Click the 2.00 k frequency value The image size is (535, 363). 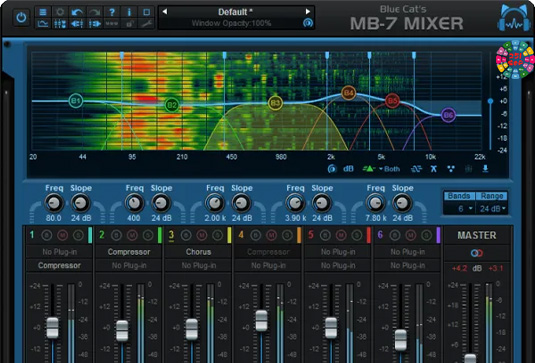[x=215, y=218]
